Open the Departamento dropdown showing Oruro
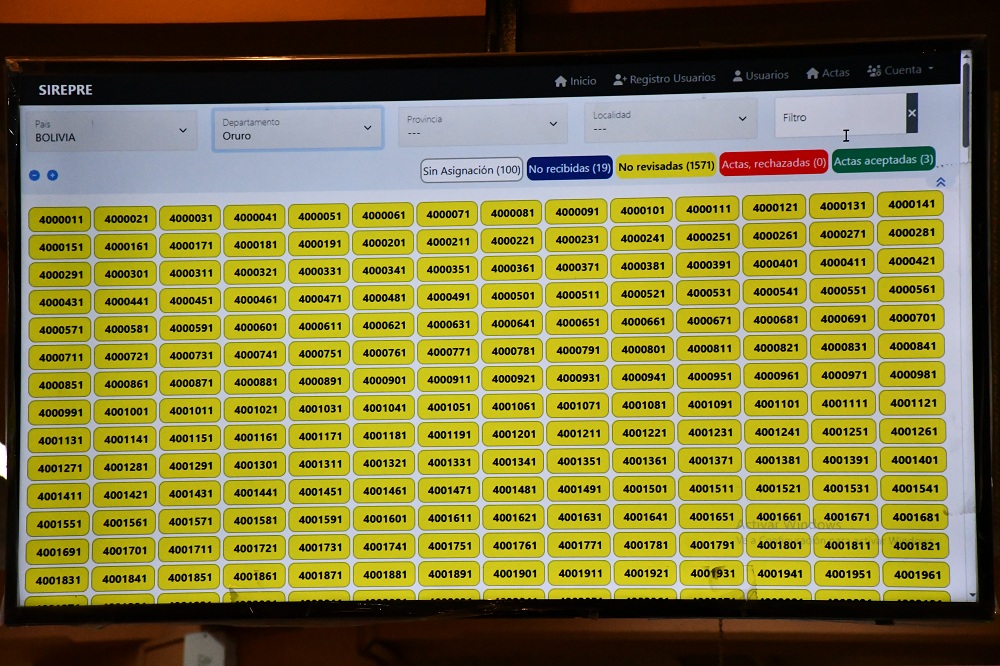This screenshot has height=666, width=1000. click(x=297, y=129)
